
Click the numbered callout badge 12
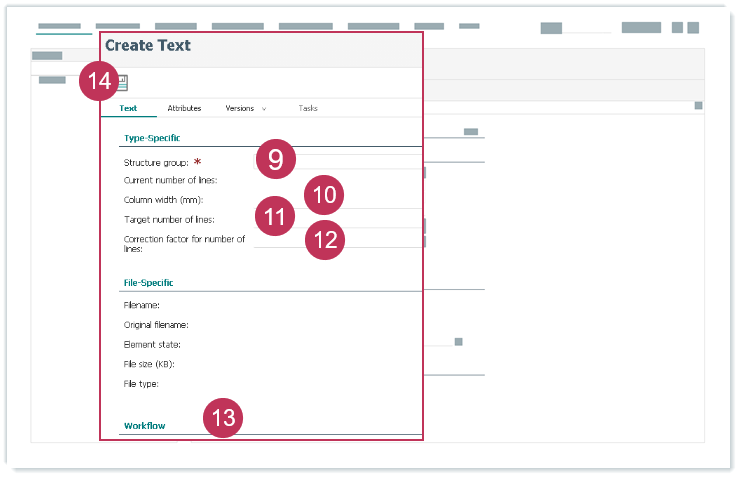(324, 240)
